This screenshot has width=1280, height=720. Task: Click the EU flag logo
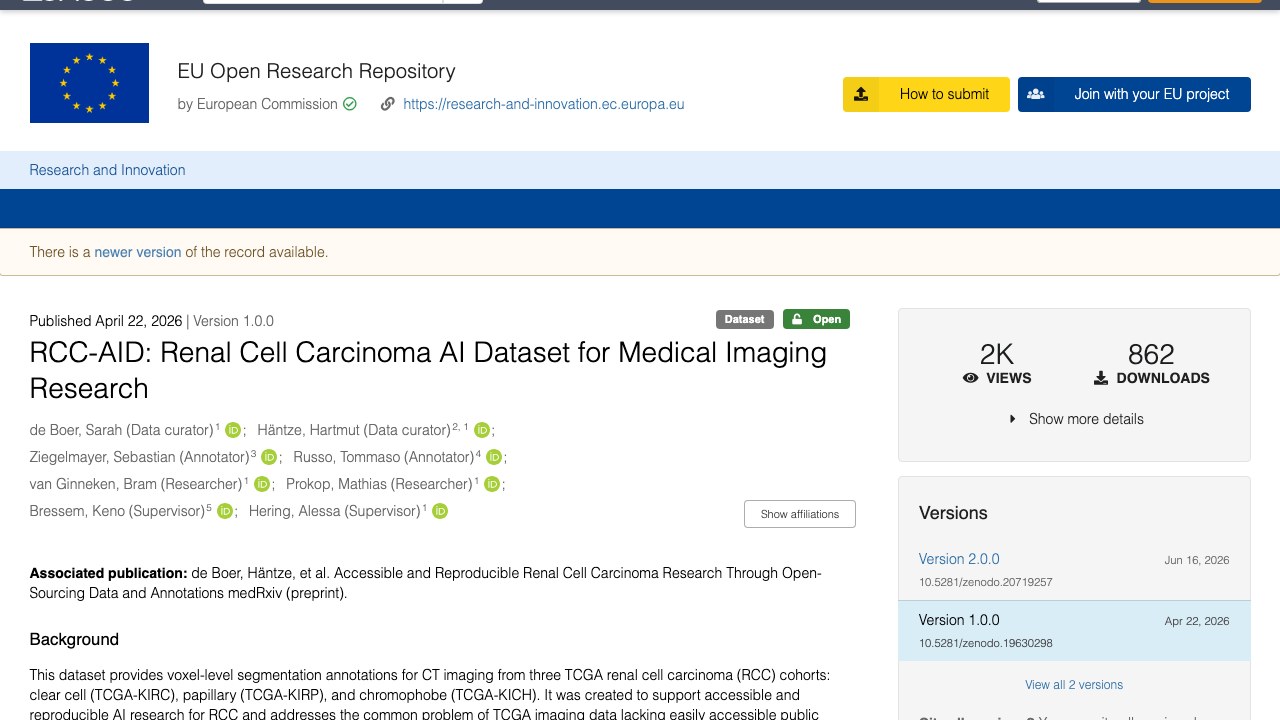click(x=89, y=83)
